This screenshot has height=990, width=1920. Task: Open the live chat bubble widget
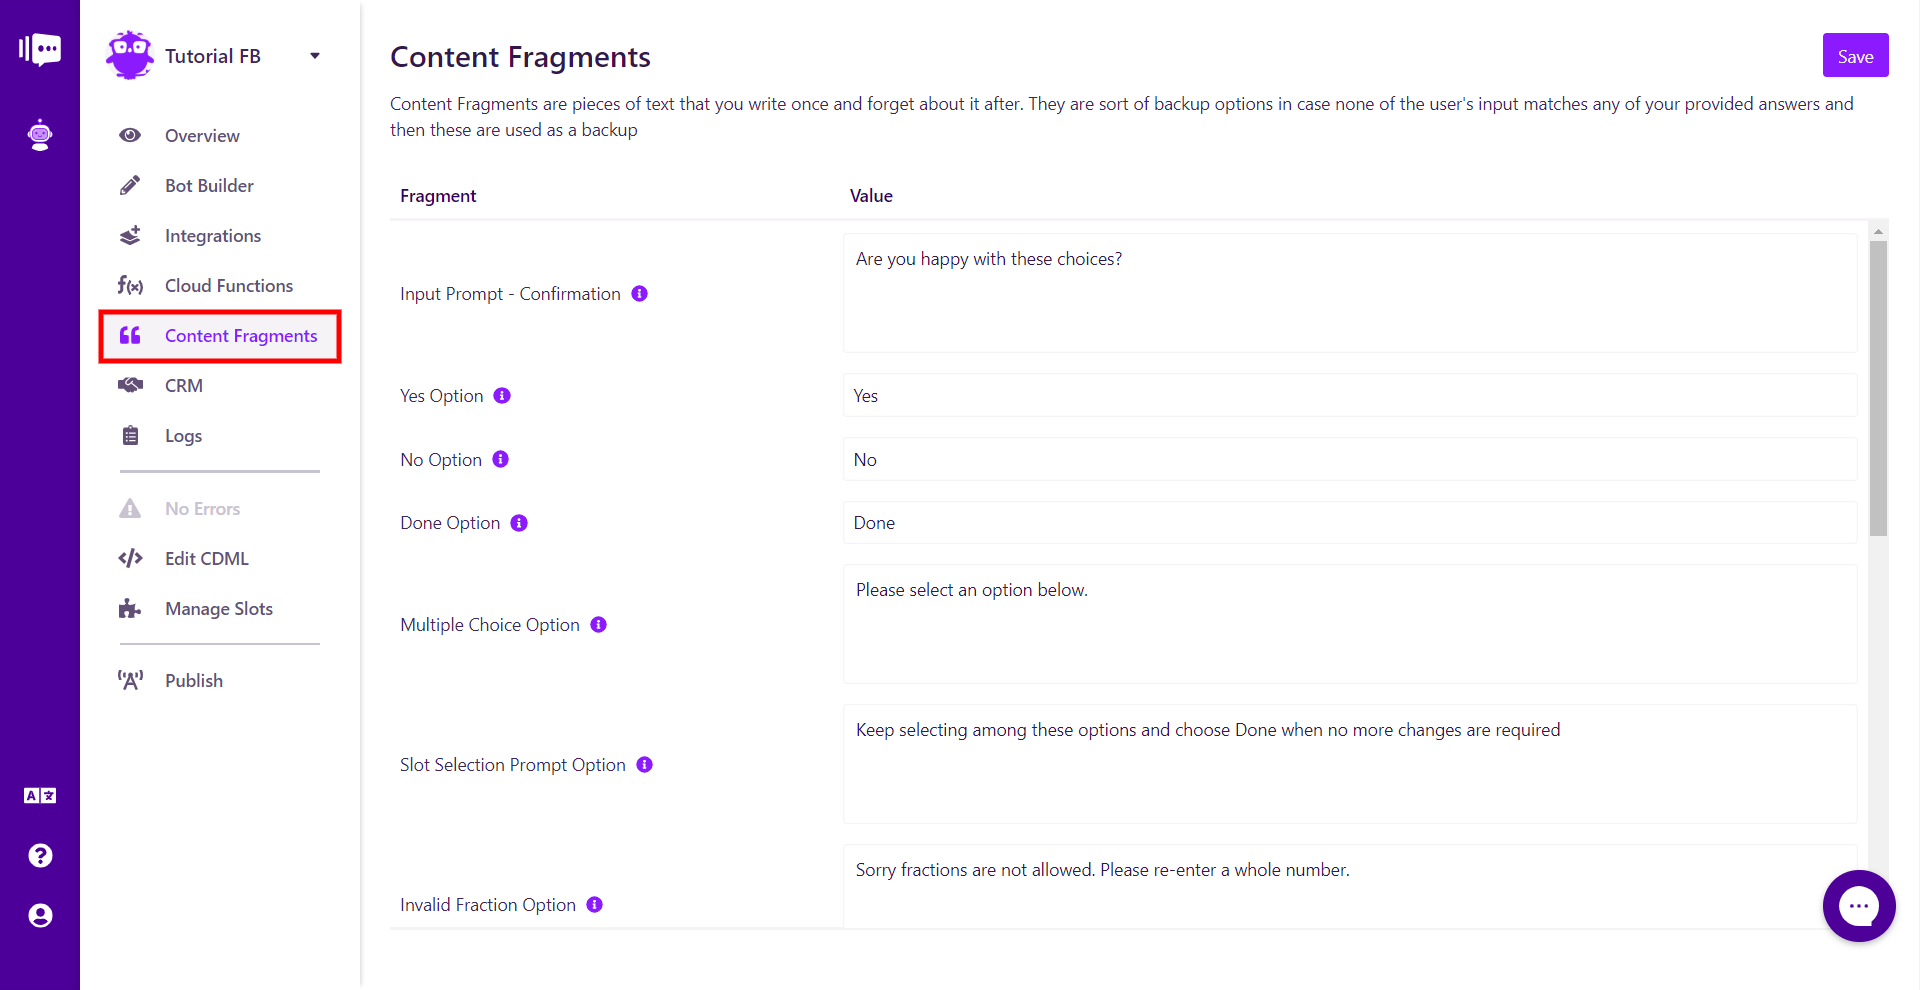click(x=1859, y=906)
